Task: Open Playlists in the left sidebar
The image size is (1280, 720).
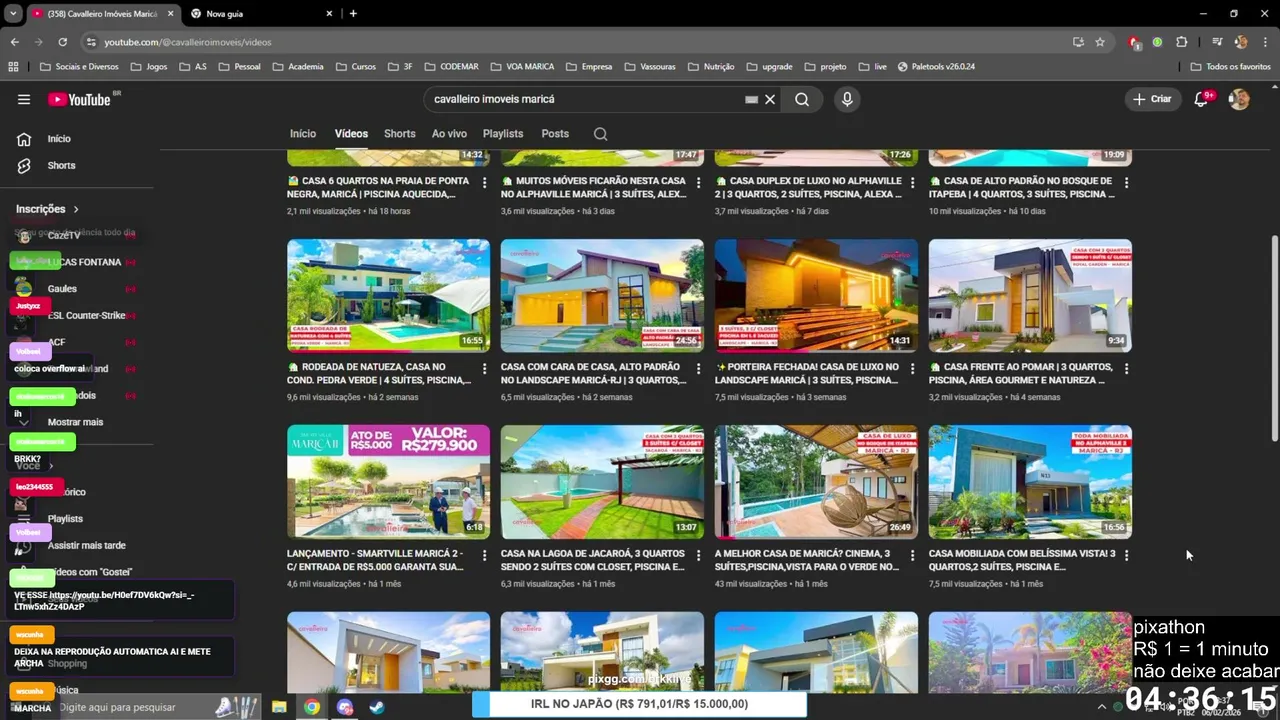Action: pos(65,519)
